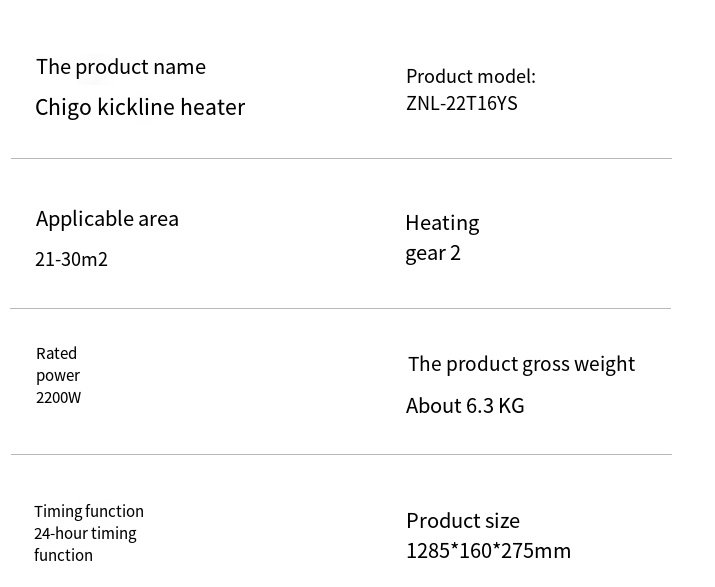This screenshot has width=715, height=587.
Task: Click the "Timing function" label
Action: (x=89, y=512)
